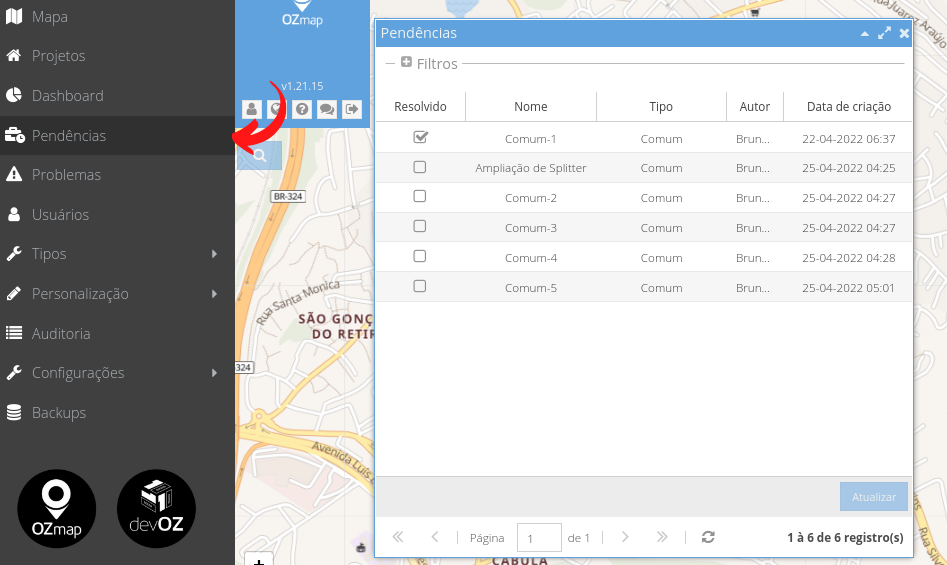This screenshot has width=947, height=565.
Task: Sort by the Autor column header
Action: (x=755, y=107)
